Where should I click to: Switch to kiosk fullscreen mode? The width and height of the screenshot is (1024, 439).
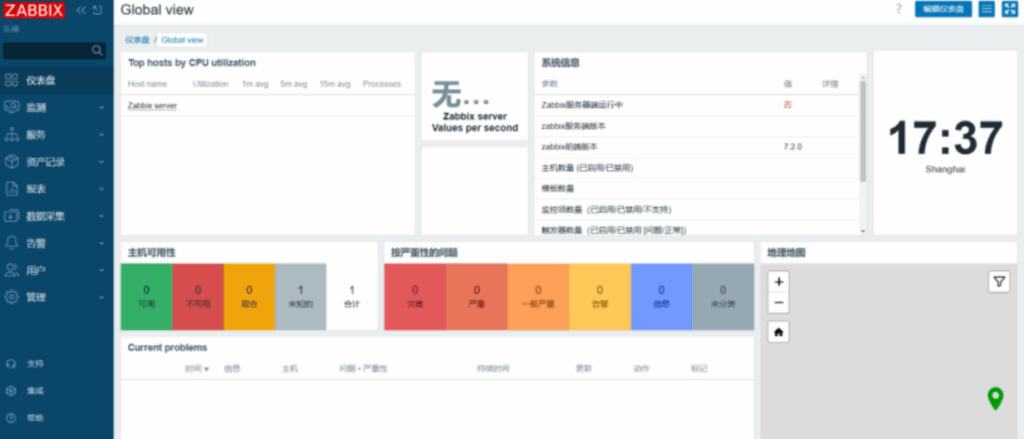click(x=1010, y=9)
